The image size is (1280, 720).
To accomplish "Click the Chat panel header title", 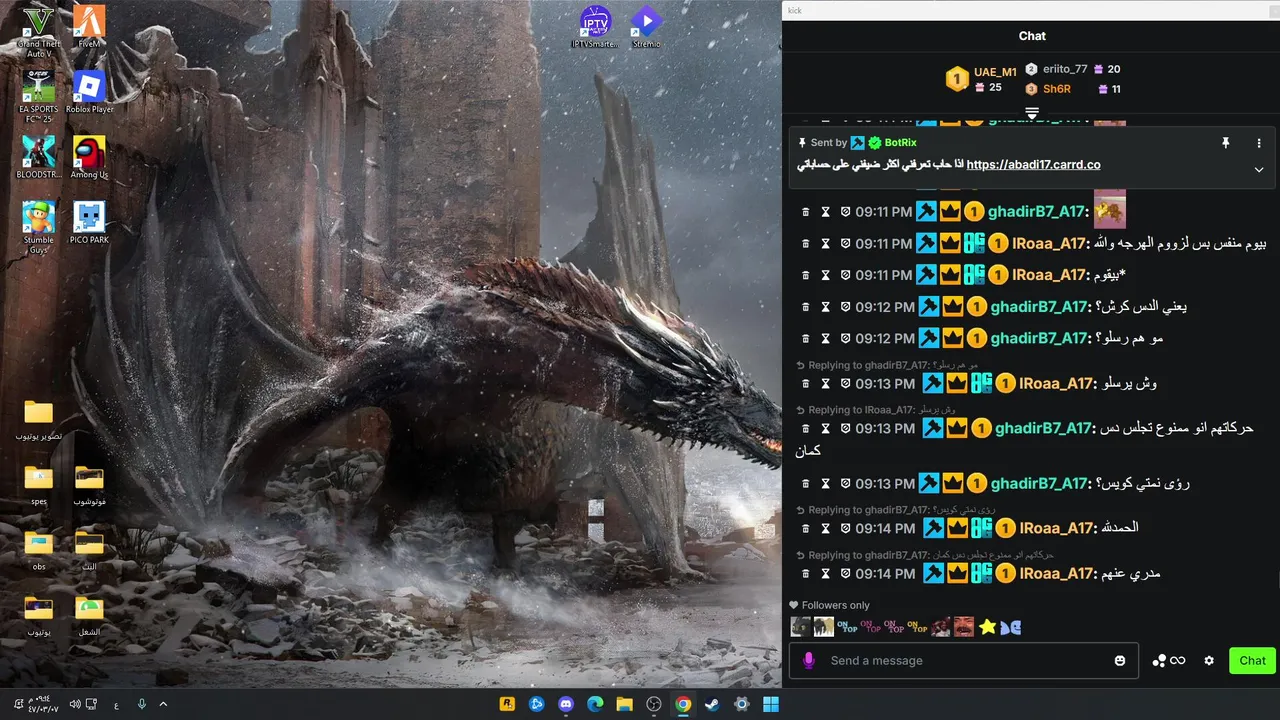I will coord(1032,36).
